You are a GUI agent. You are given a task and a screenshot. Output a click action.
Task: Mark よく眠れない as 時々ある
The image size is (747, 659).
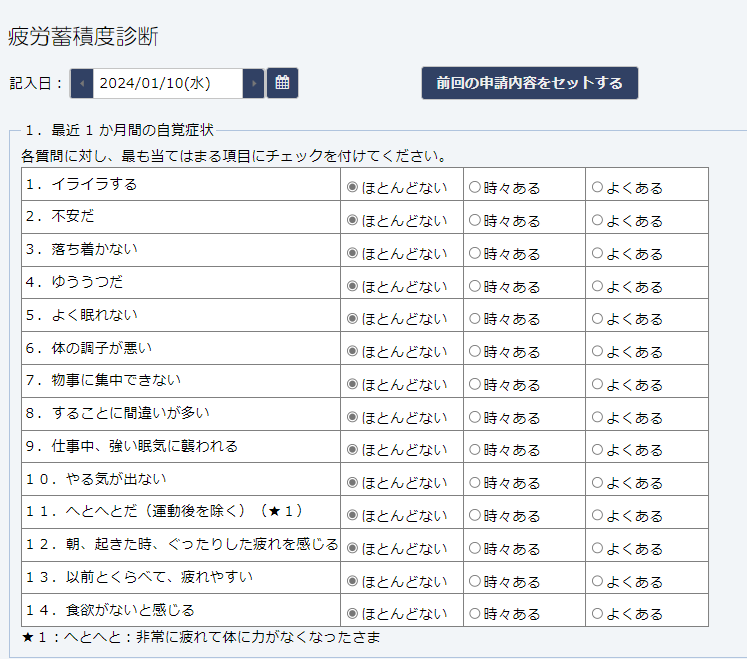click(475, 318)
